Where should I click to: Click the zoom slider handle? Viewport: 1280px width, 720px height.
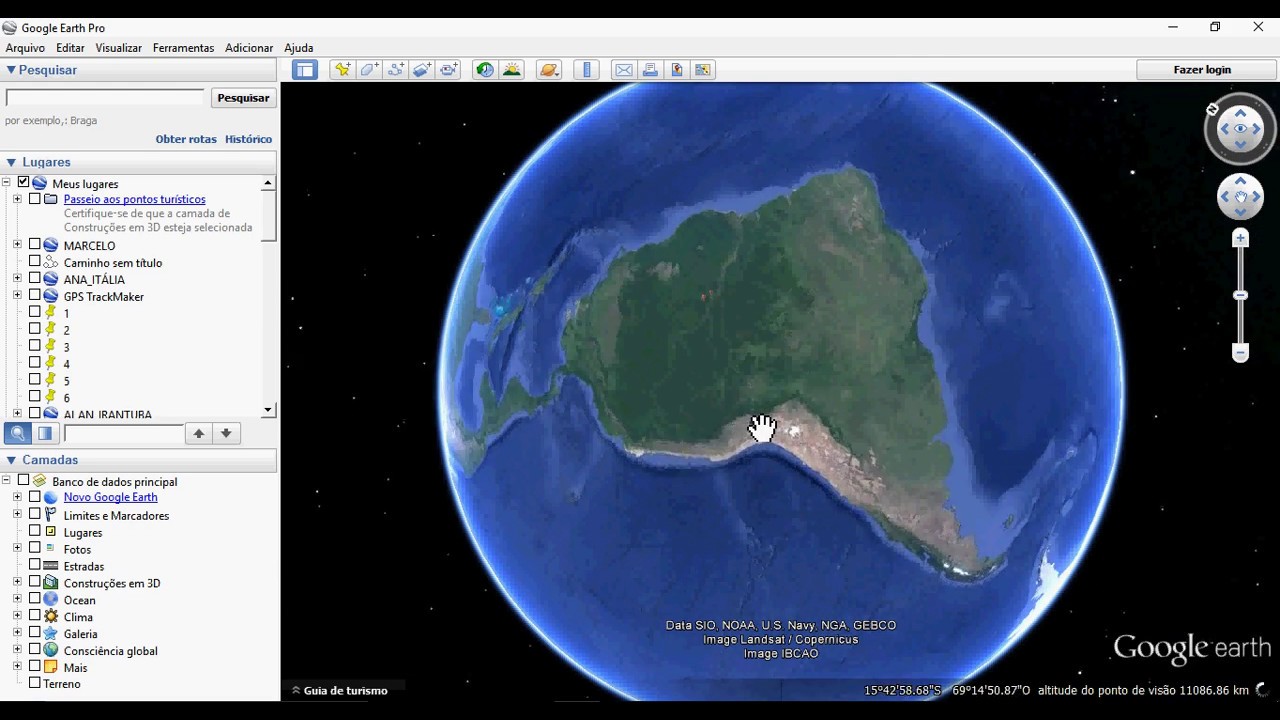pyautogui.click(x=1240, y=295)
